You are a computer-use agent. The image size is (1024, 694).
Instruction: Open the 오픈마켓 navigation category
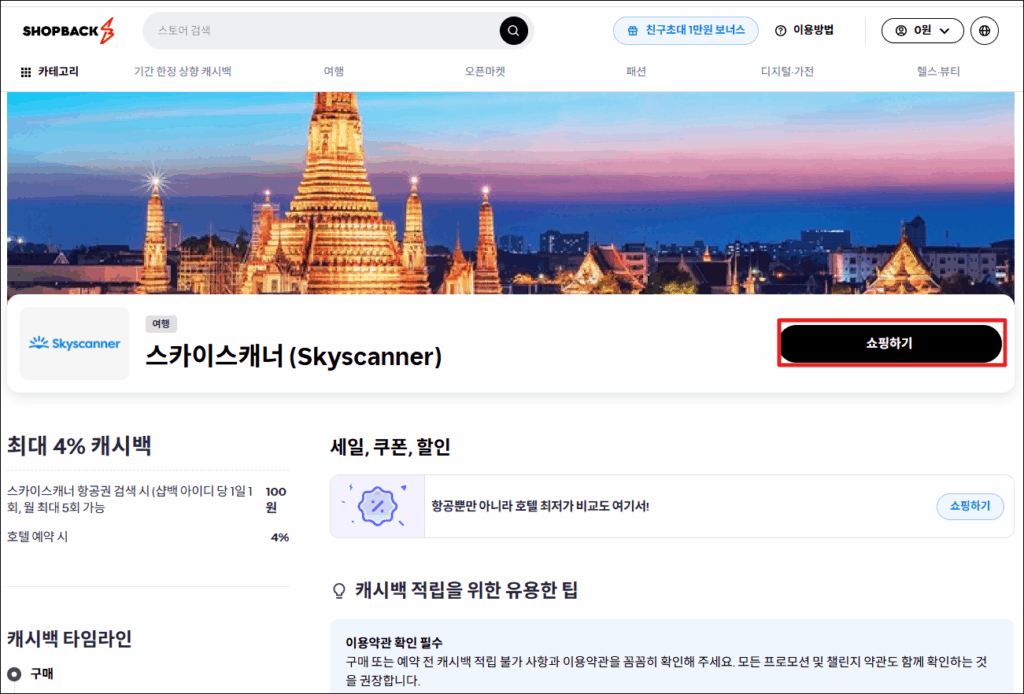485,72
